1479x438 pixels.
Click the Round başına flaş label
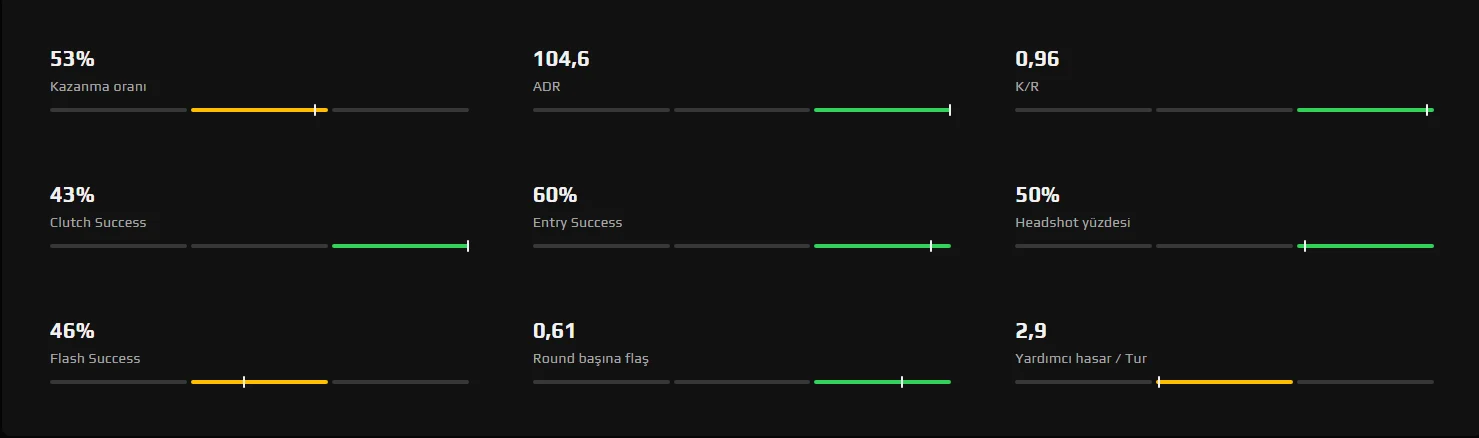(x=590, y=359)
